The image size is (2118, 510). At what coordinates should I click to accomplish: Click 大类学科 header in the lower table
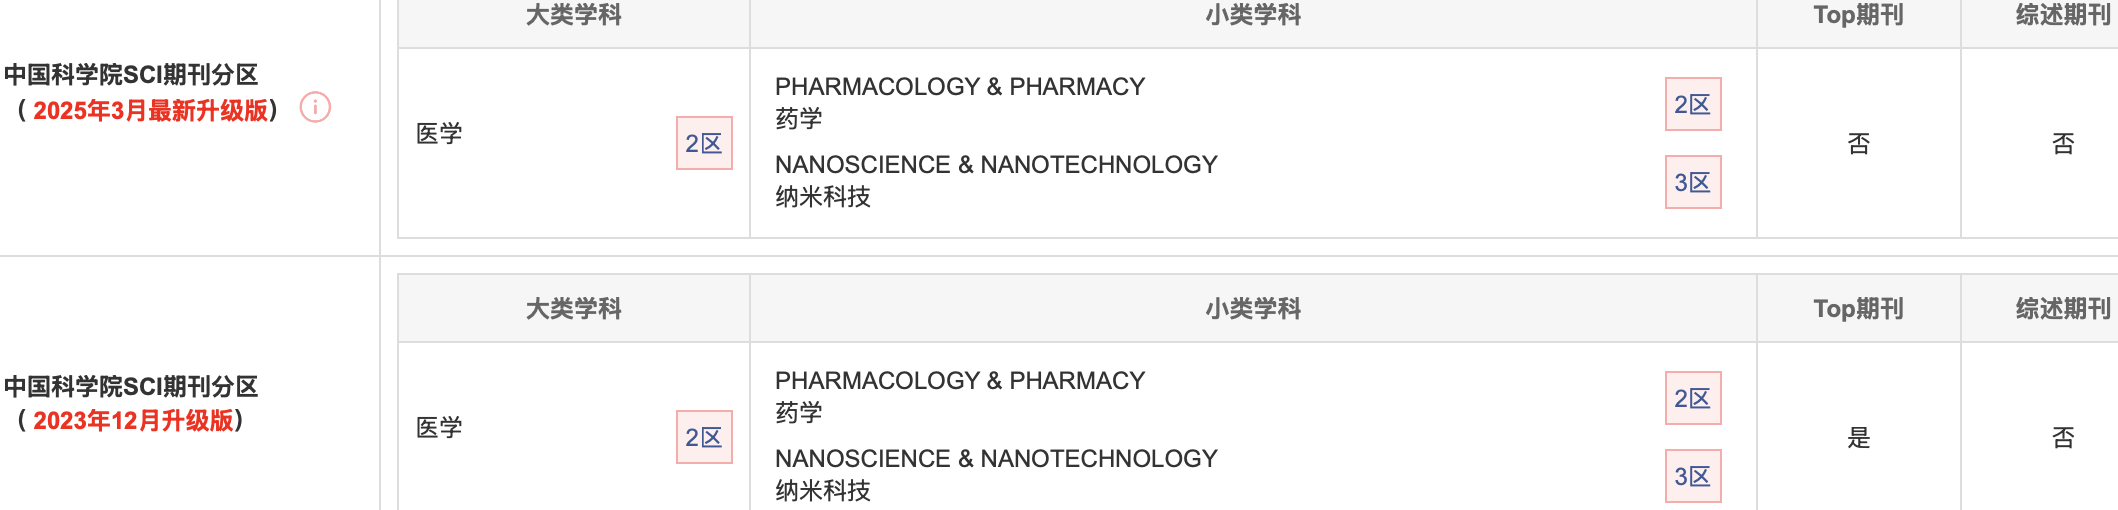(x=574, y=309)
